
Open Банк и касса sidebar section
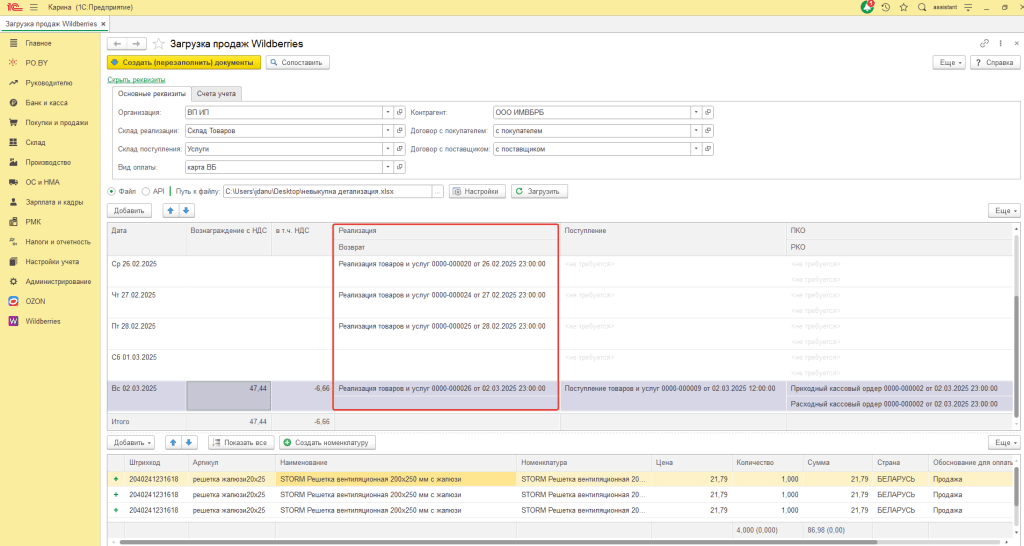pyautogui.click(x=46, y=103)
